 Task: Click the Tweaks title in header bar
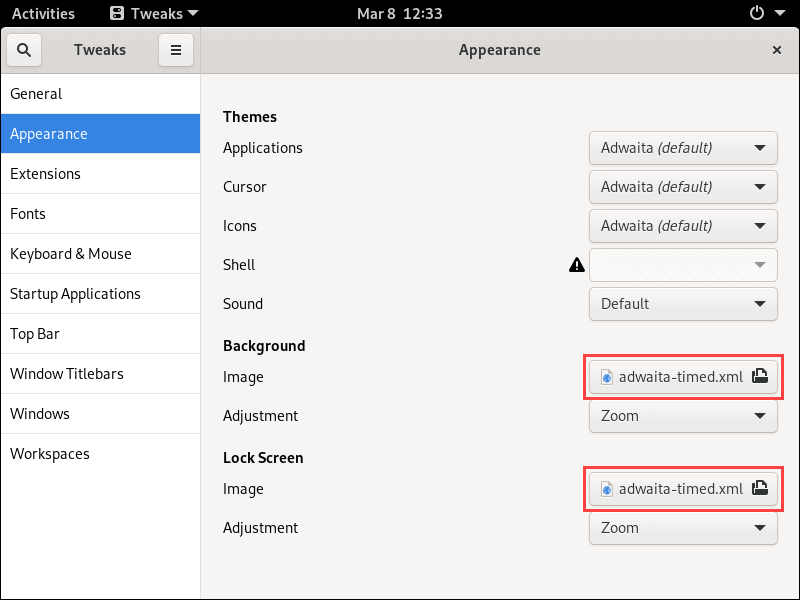(99, 50)
